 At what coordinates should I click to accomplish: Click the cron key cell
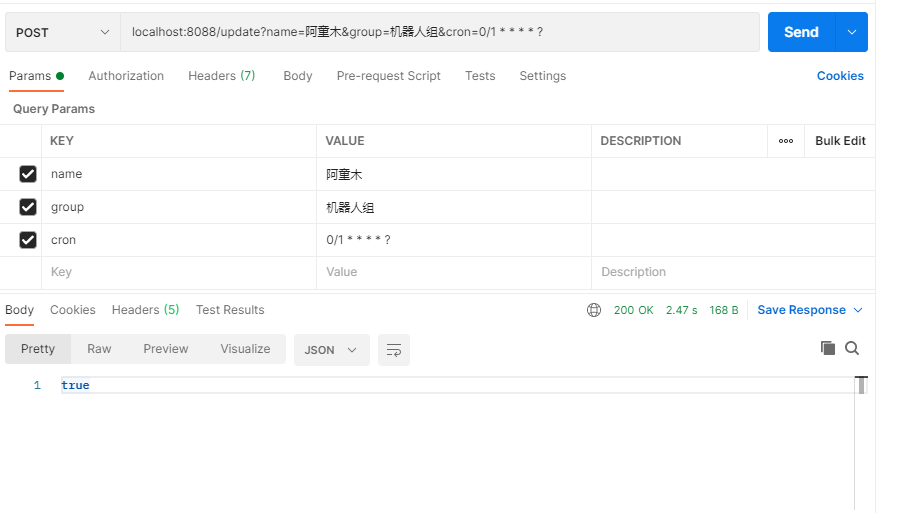(179, 240)
